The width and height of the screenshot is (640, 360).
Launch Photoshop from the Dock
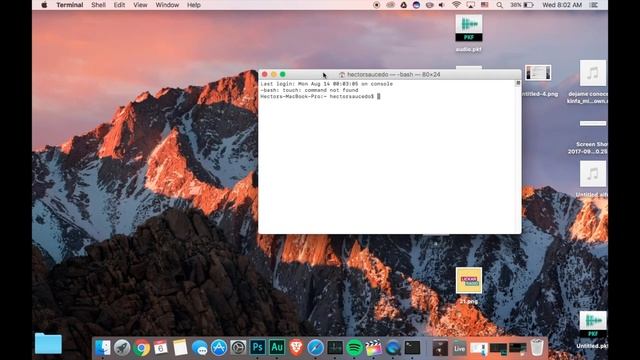pos(258,347)
